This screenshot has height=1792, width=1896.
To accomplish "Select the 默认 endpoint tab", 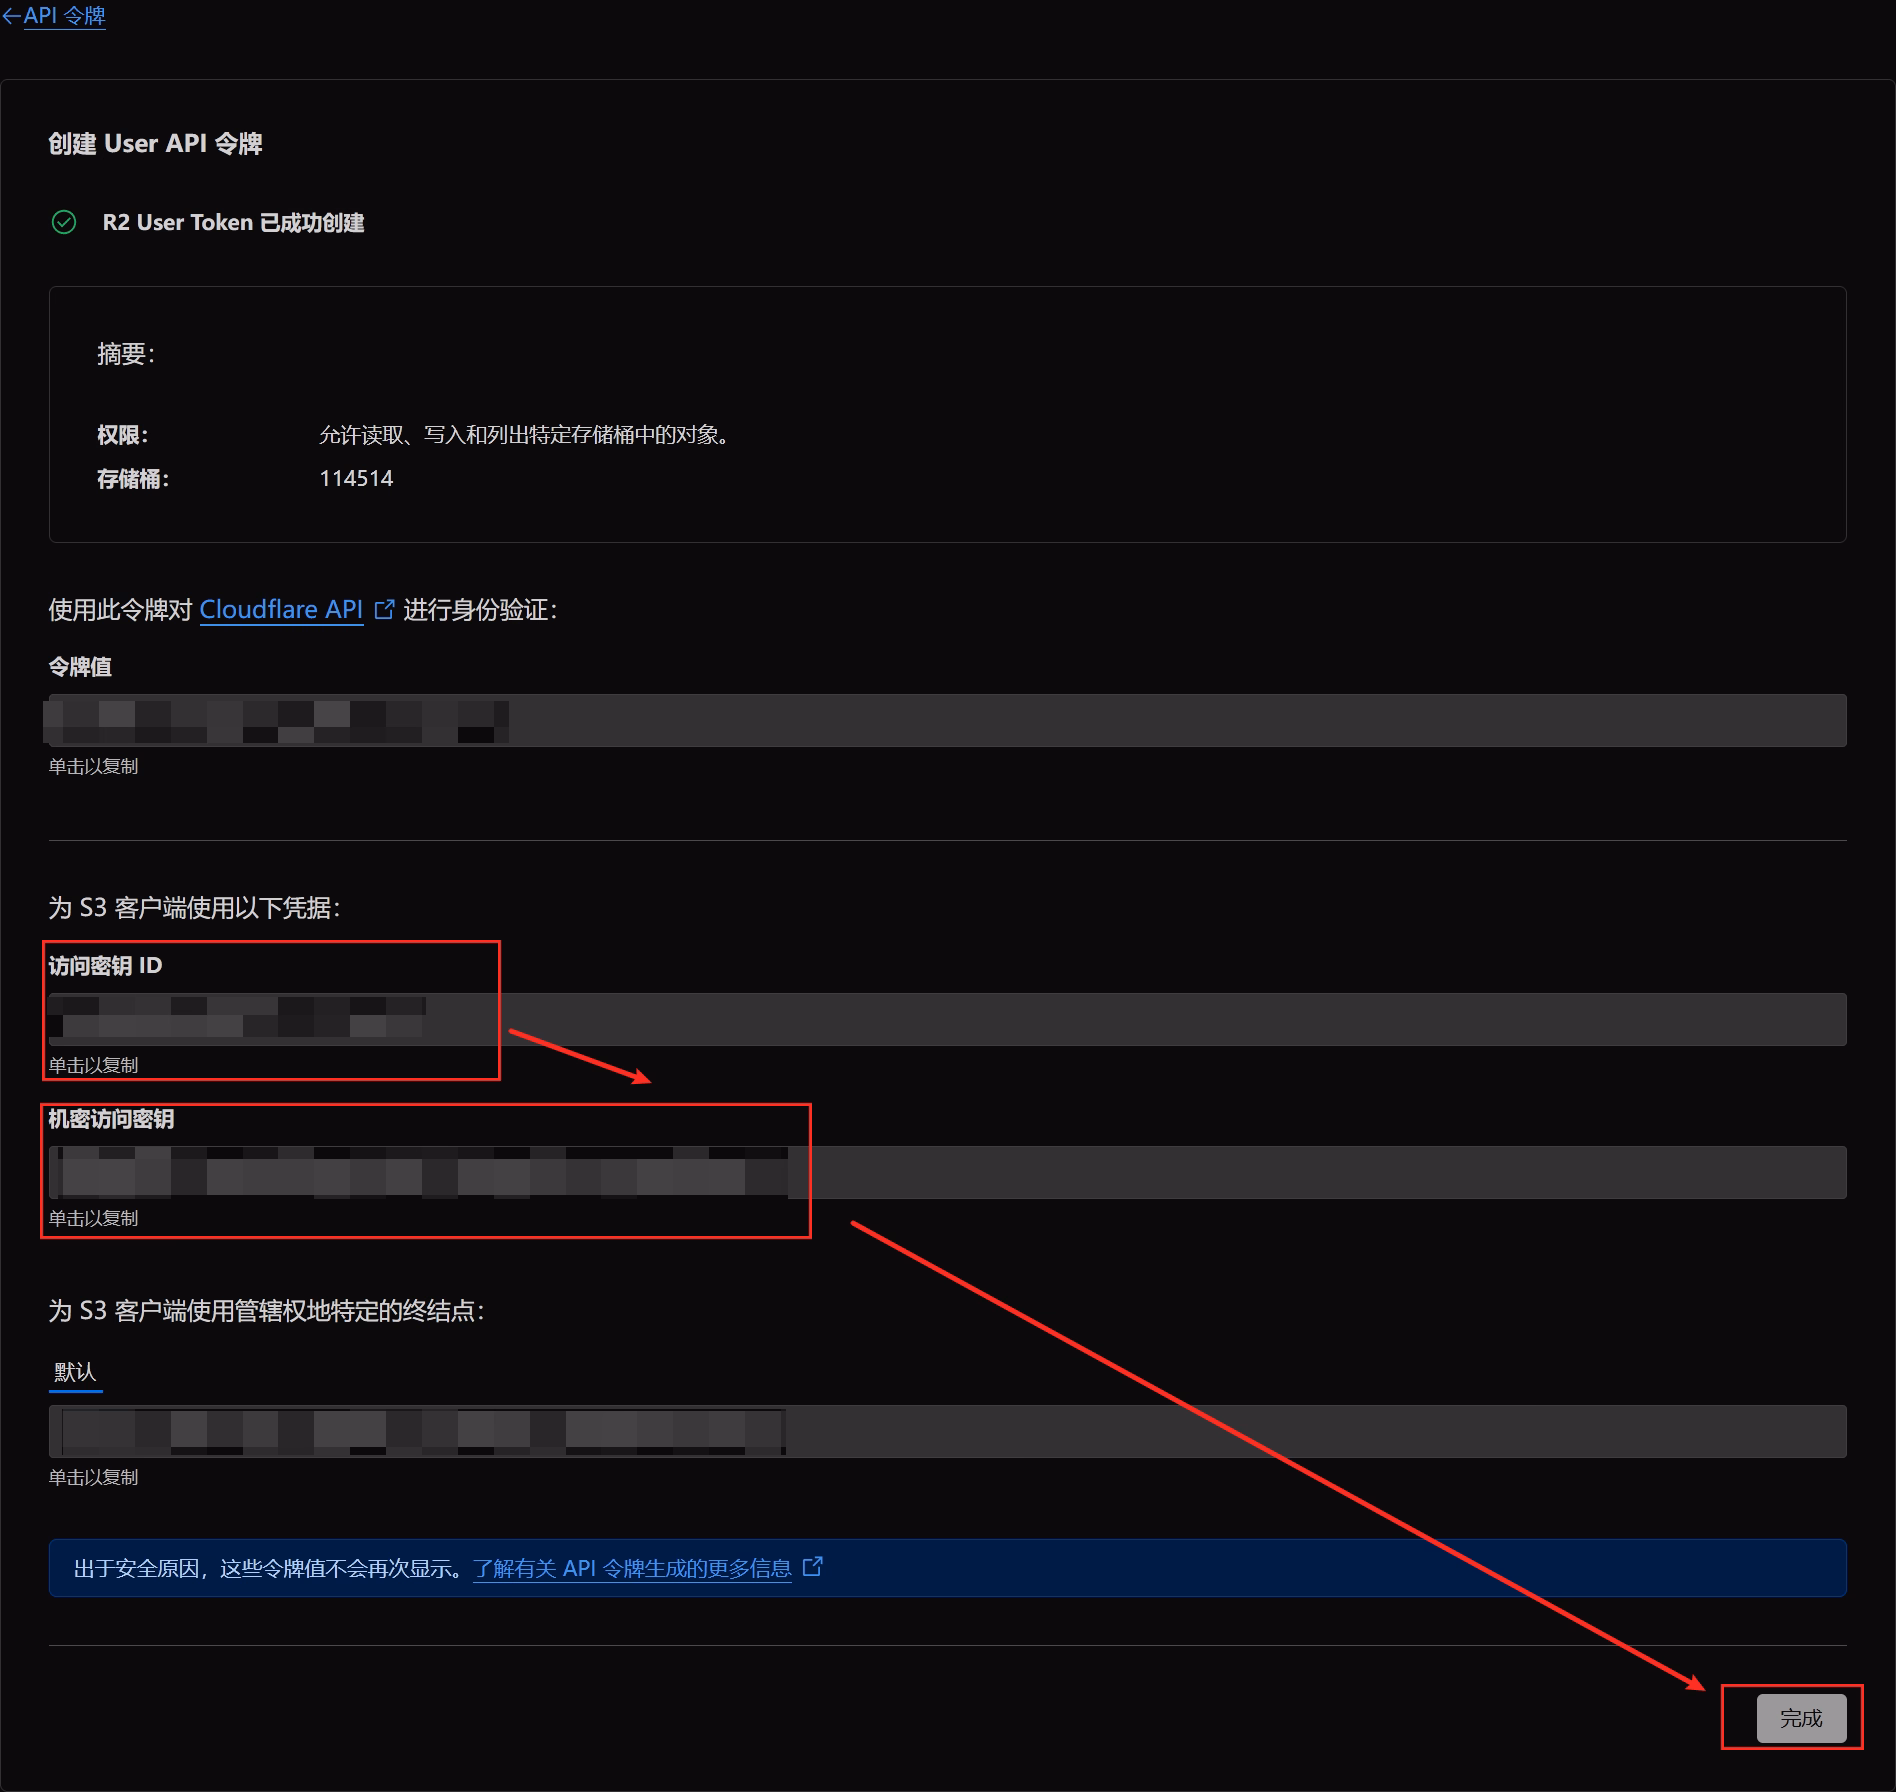I will pos(75,1371).
